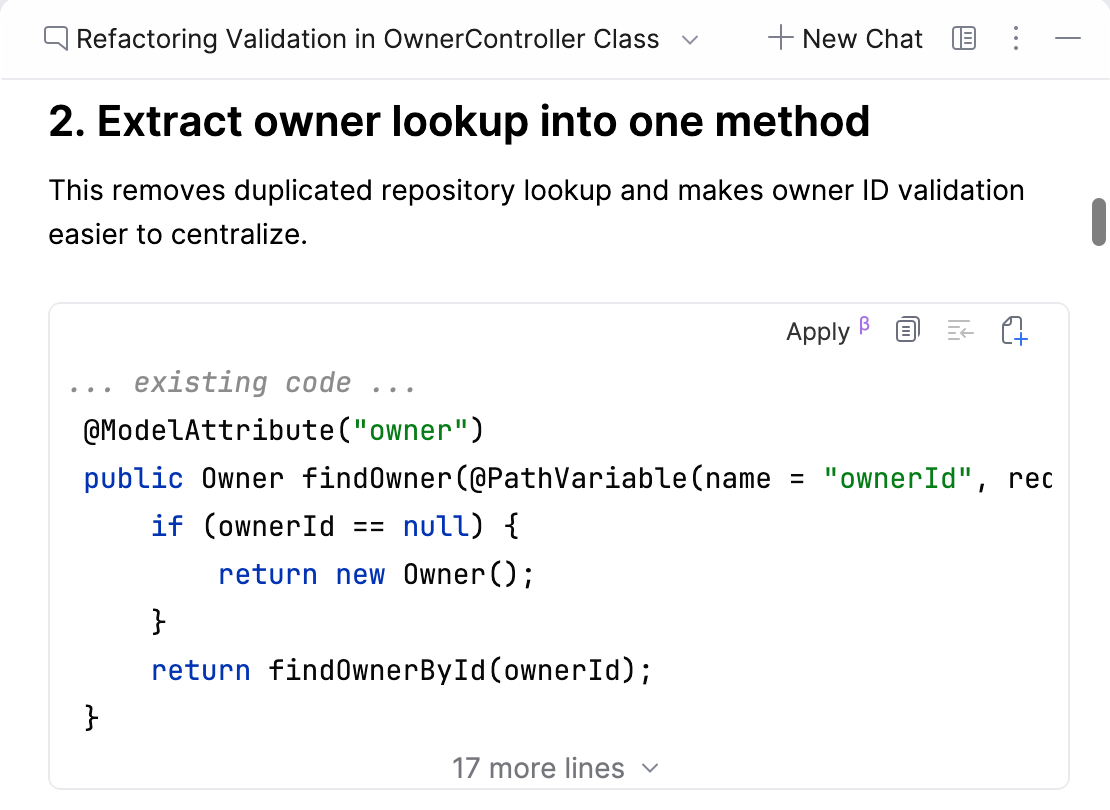Copy the code snippet to clipboard

coord(908,330)
